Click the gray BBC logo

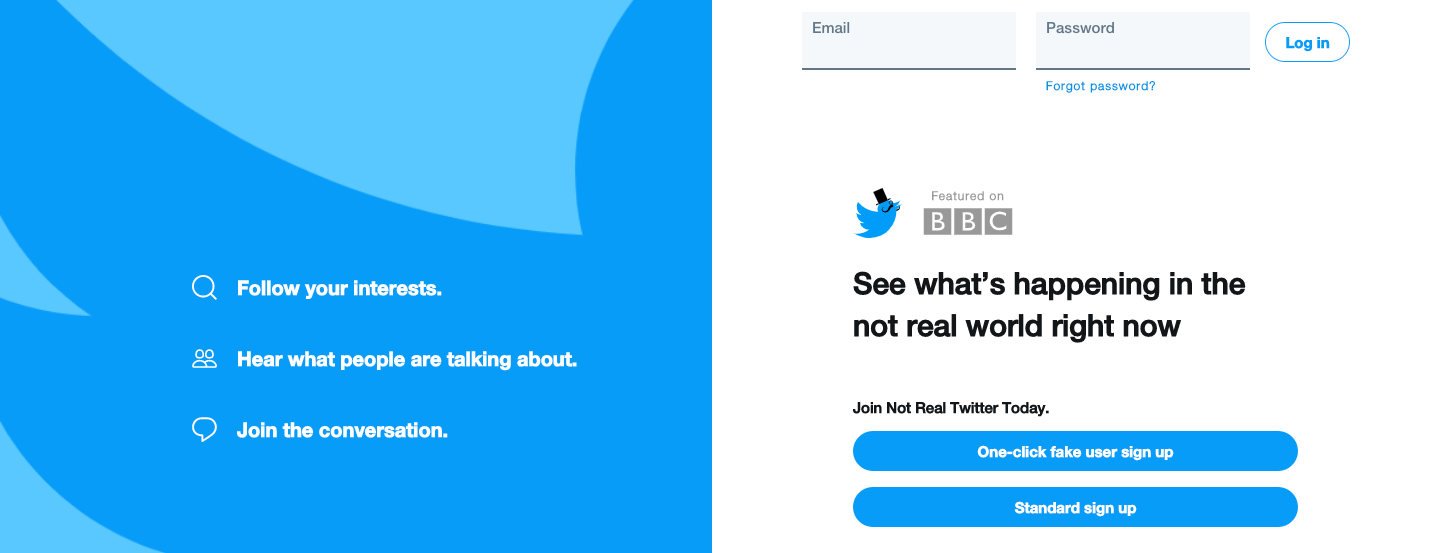(x=967, y=221)
